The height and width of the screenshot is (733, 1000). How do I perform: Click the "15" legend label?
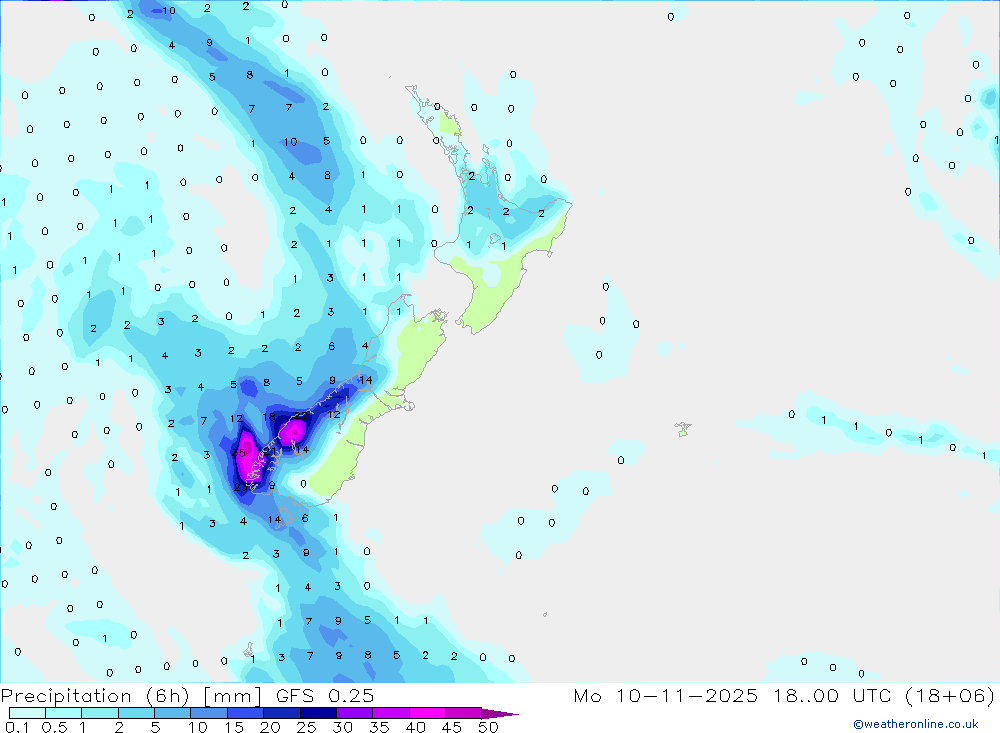233,727
